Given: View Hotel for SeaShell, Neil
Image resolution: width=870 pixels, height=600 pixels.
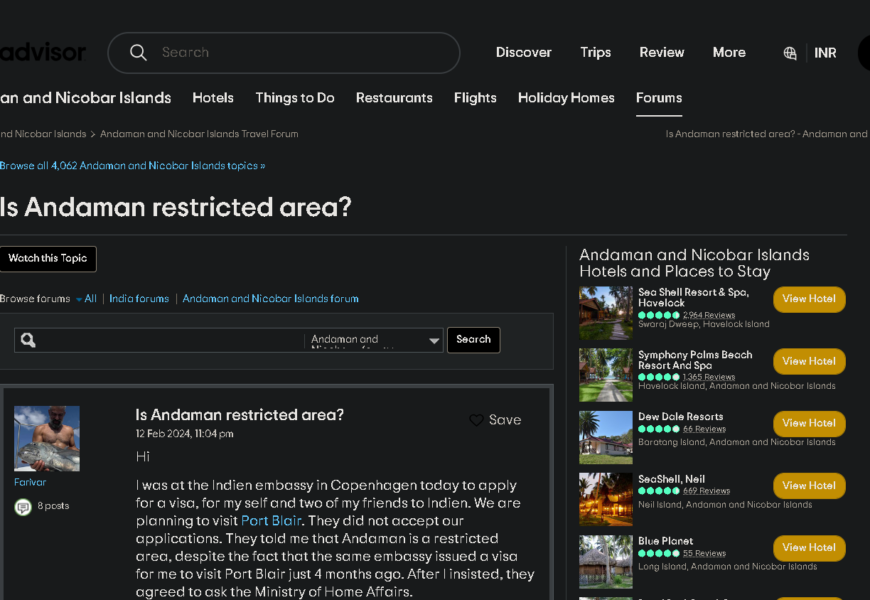Looking at the screenshot, I should [x=809, y=486].
